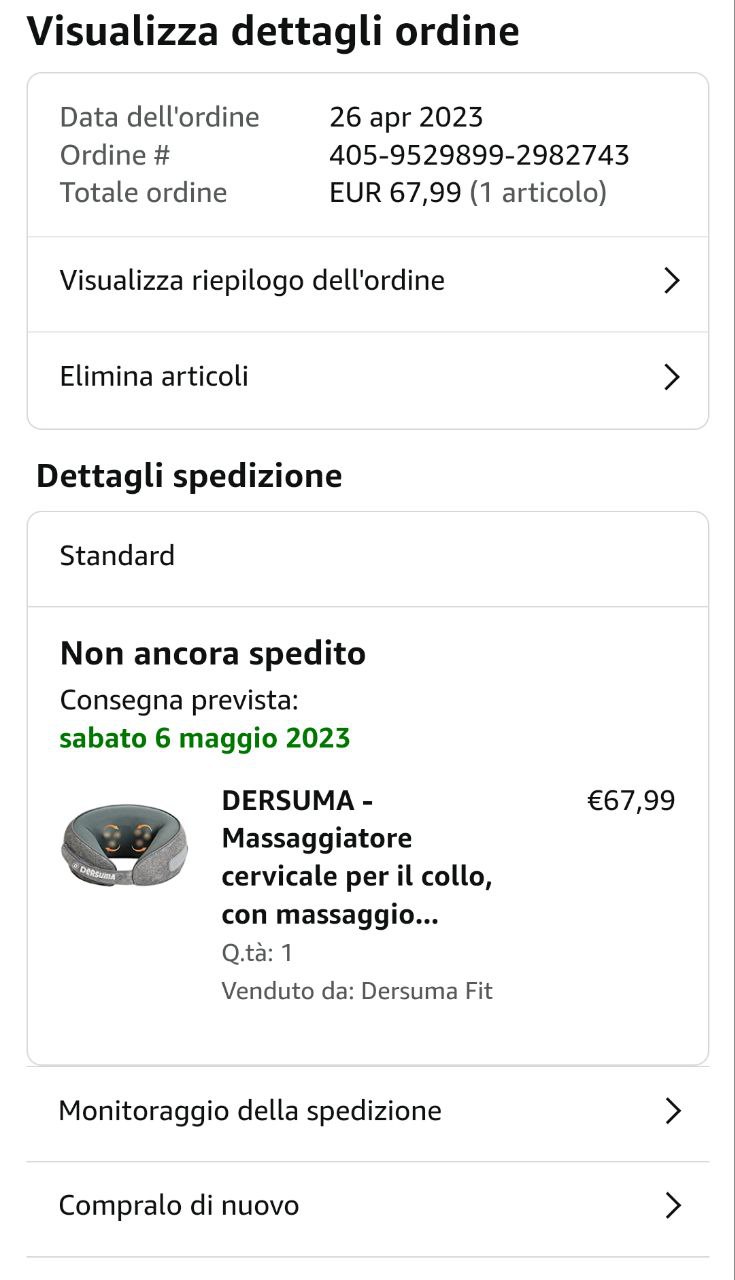Open the DERSUMA Massaggiatore cervicale product title

(356, 857)
